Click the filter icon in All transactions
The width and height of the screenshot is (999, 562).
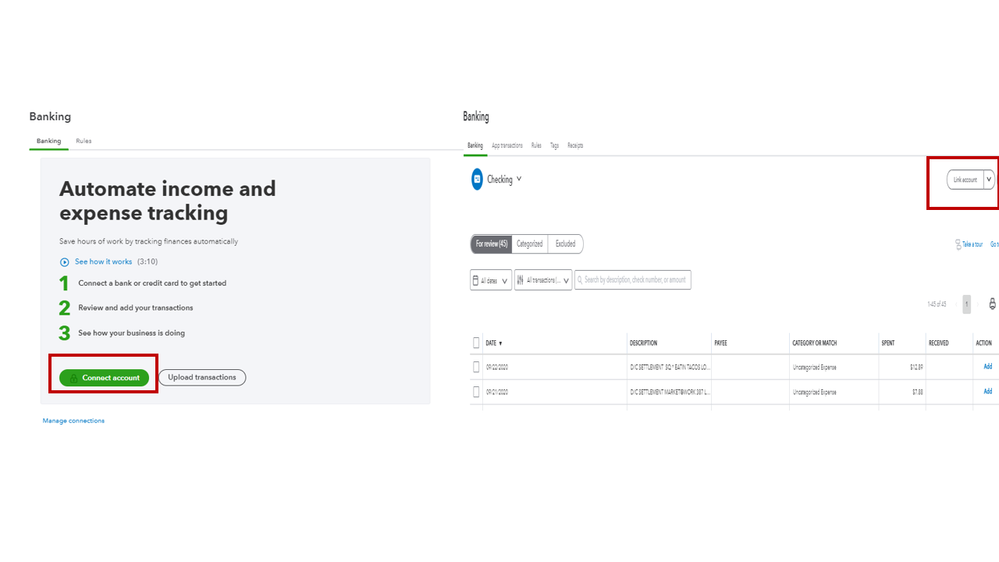[x=520, y=281]
